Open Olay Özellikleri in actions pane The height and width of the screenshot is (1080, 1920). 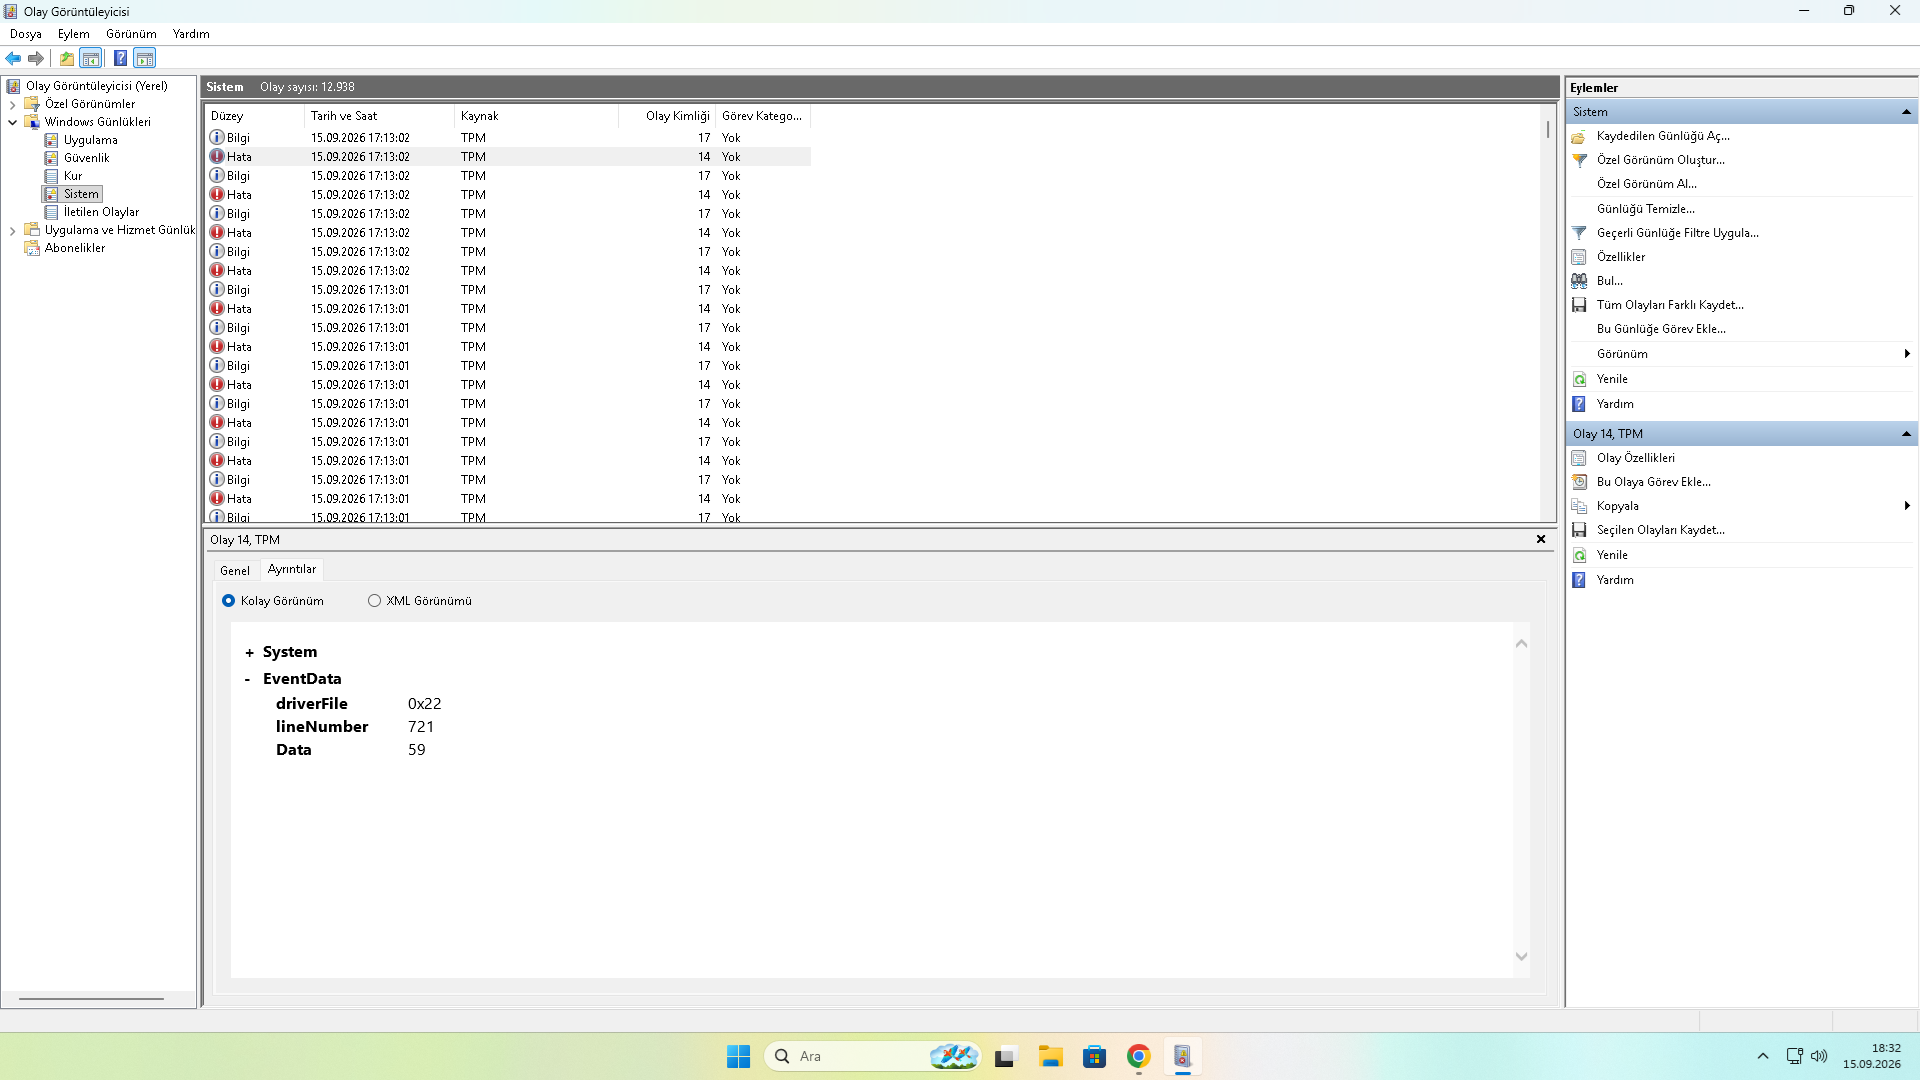coord(1635,458)
